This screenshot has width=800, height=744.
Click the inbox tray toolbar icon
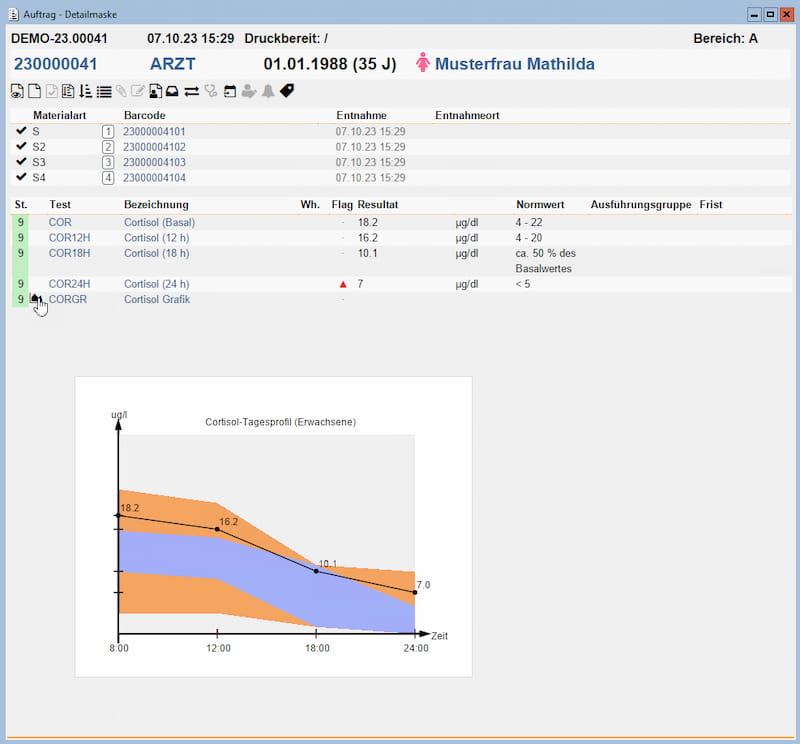point(172,91)
